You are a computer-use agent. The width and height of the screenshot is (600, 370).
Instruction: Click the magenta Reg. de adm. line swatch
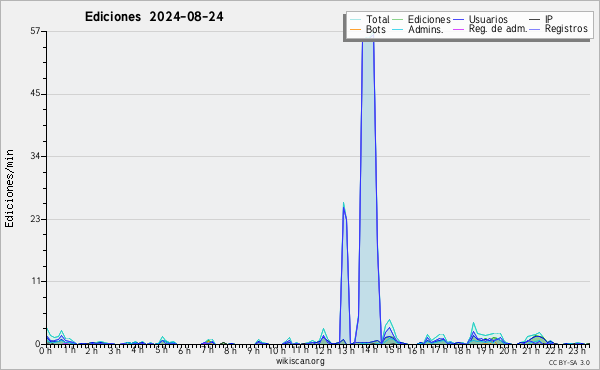coord(458,29)
